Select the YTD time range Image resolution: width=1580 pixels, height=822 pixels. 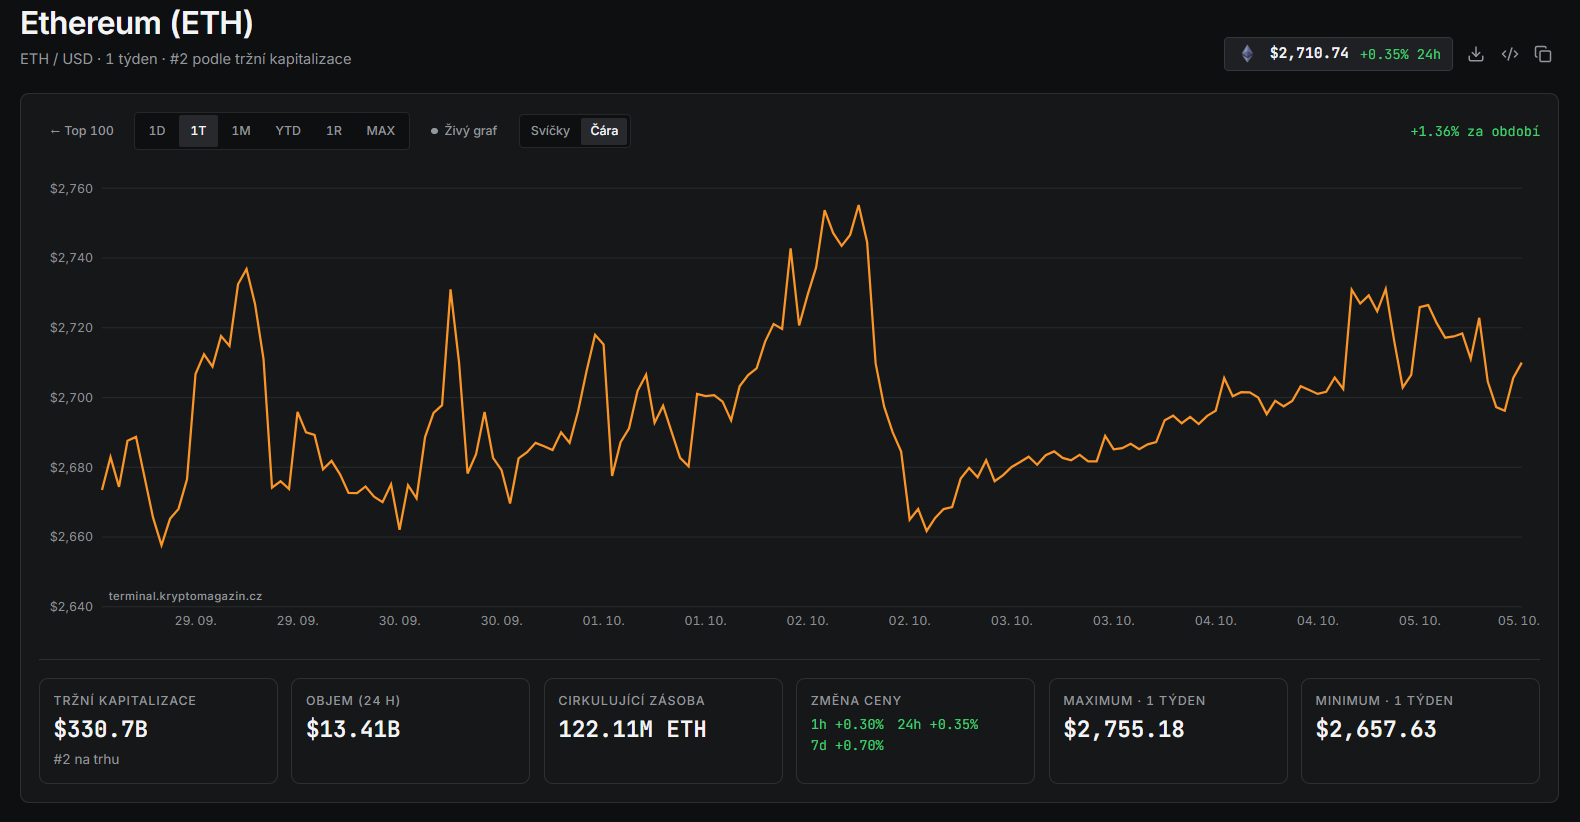[x=288, y=131]
